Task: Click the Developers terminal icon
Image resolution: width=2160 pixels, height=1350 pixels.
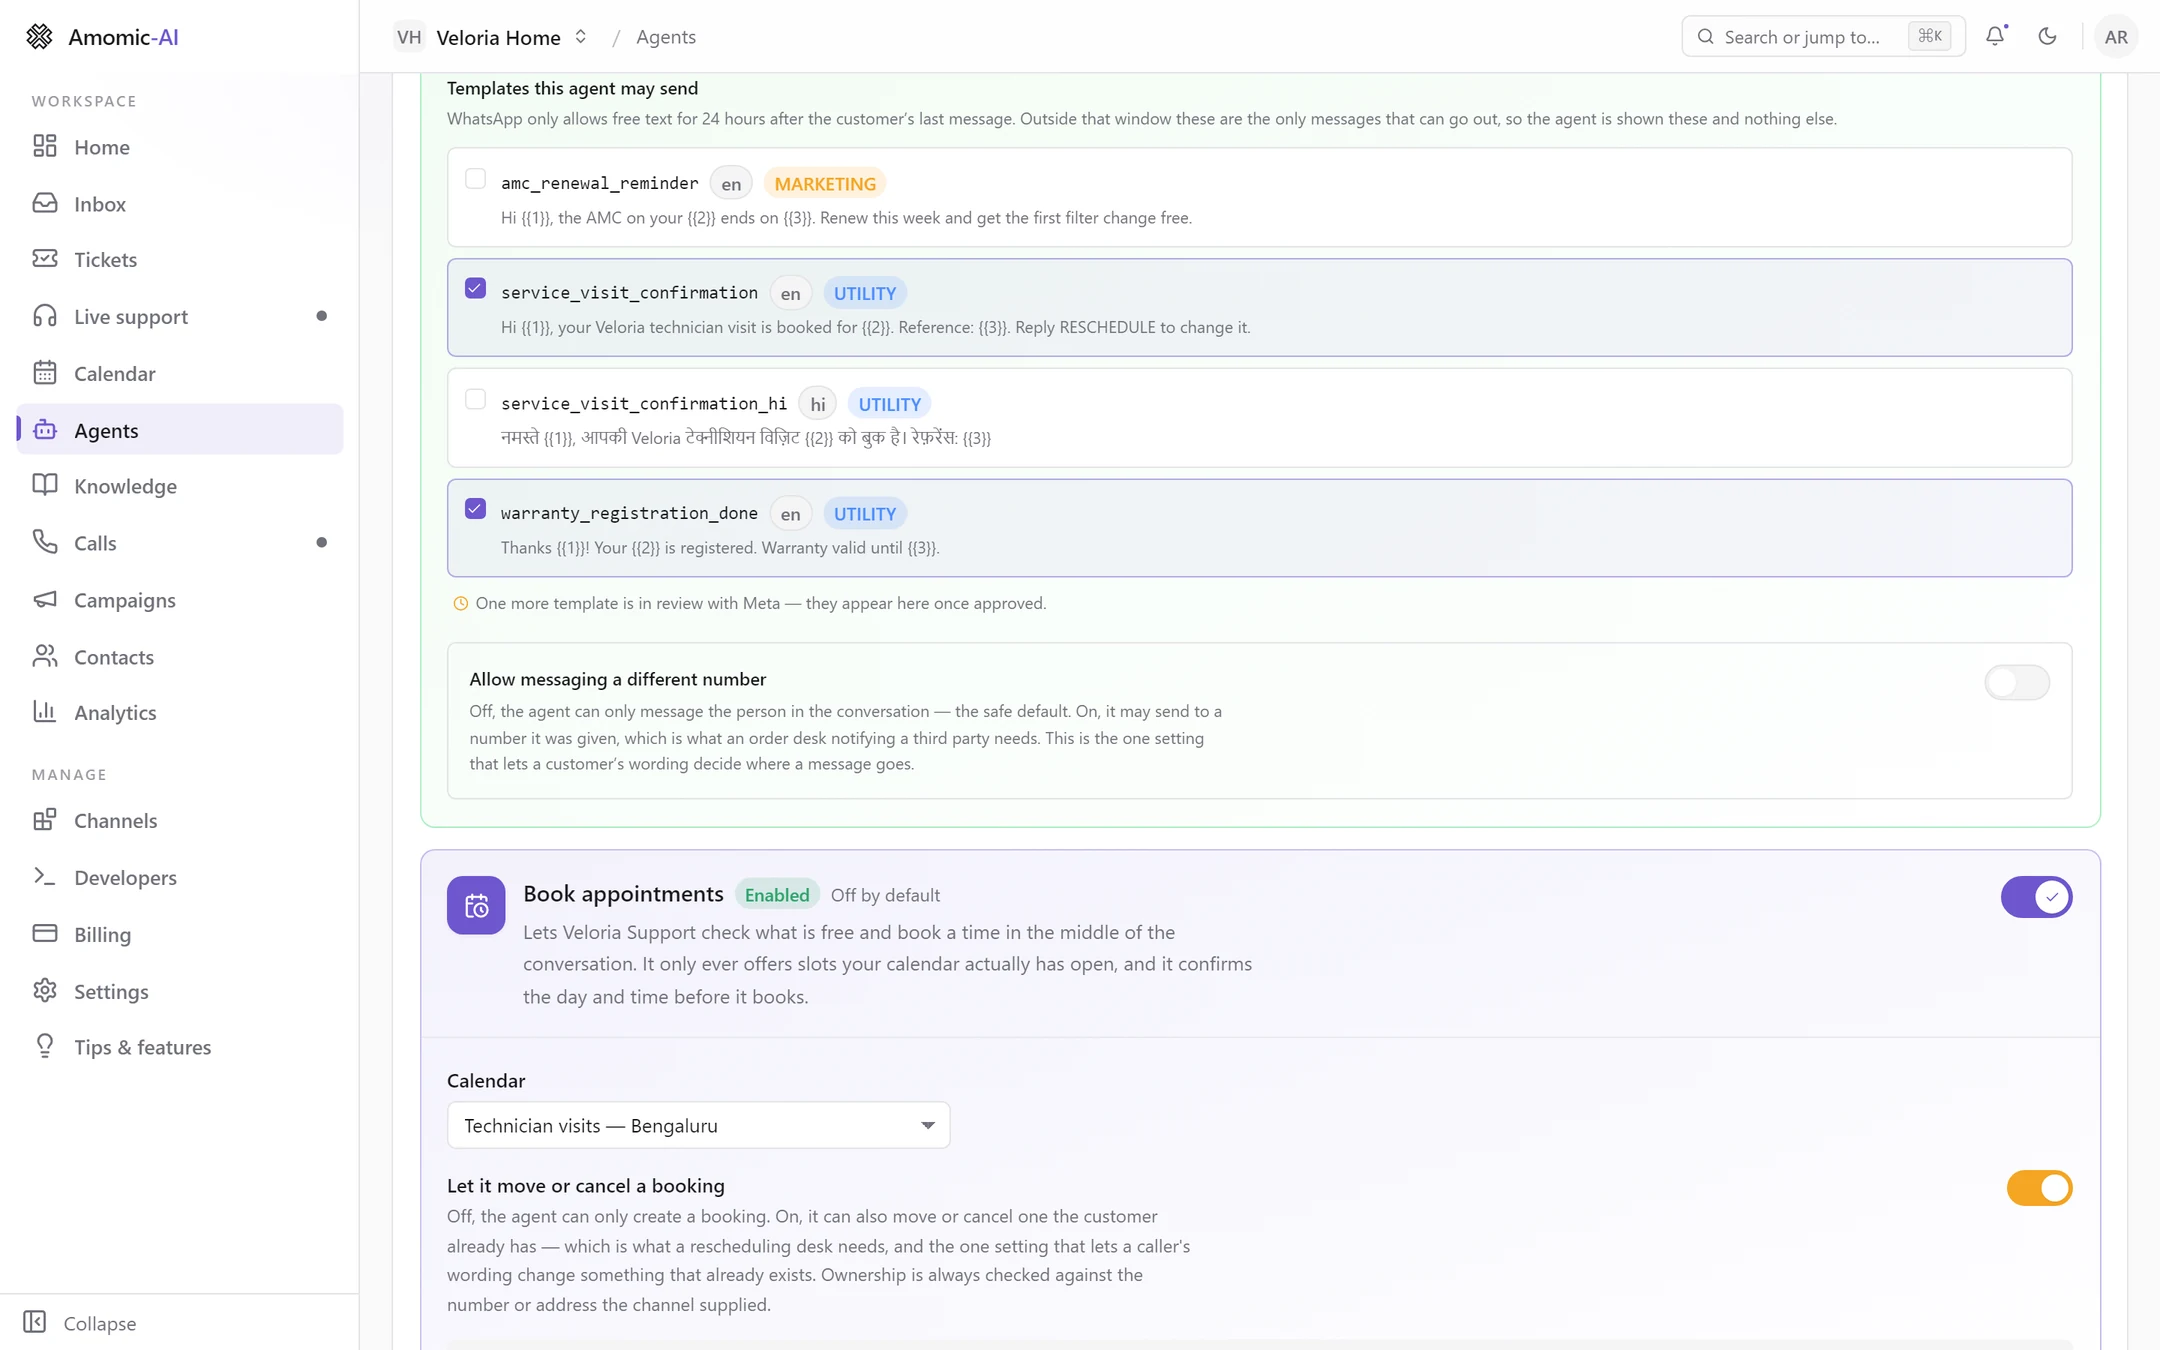Action: pyautogui.click(x=45, y=876)
